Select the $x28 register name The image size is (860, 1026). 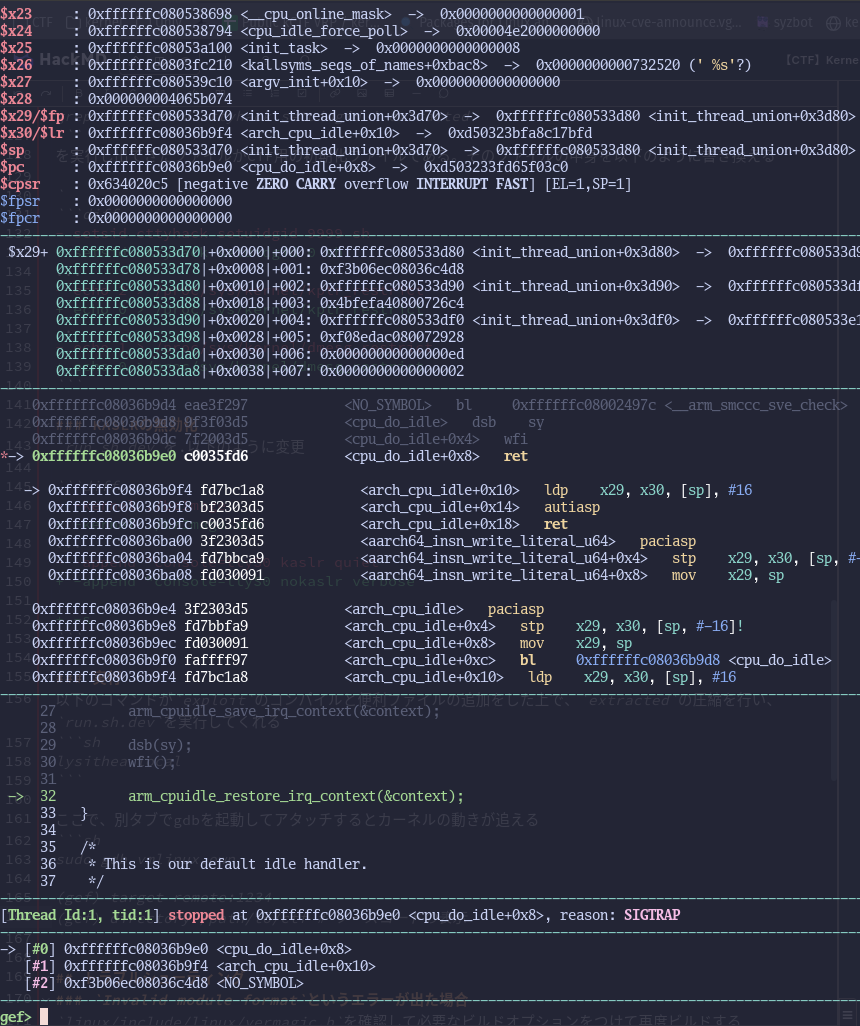coord(16,99)
